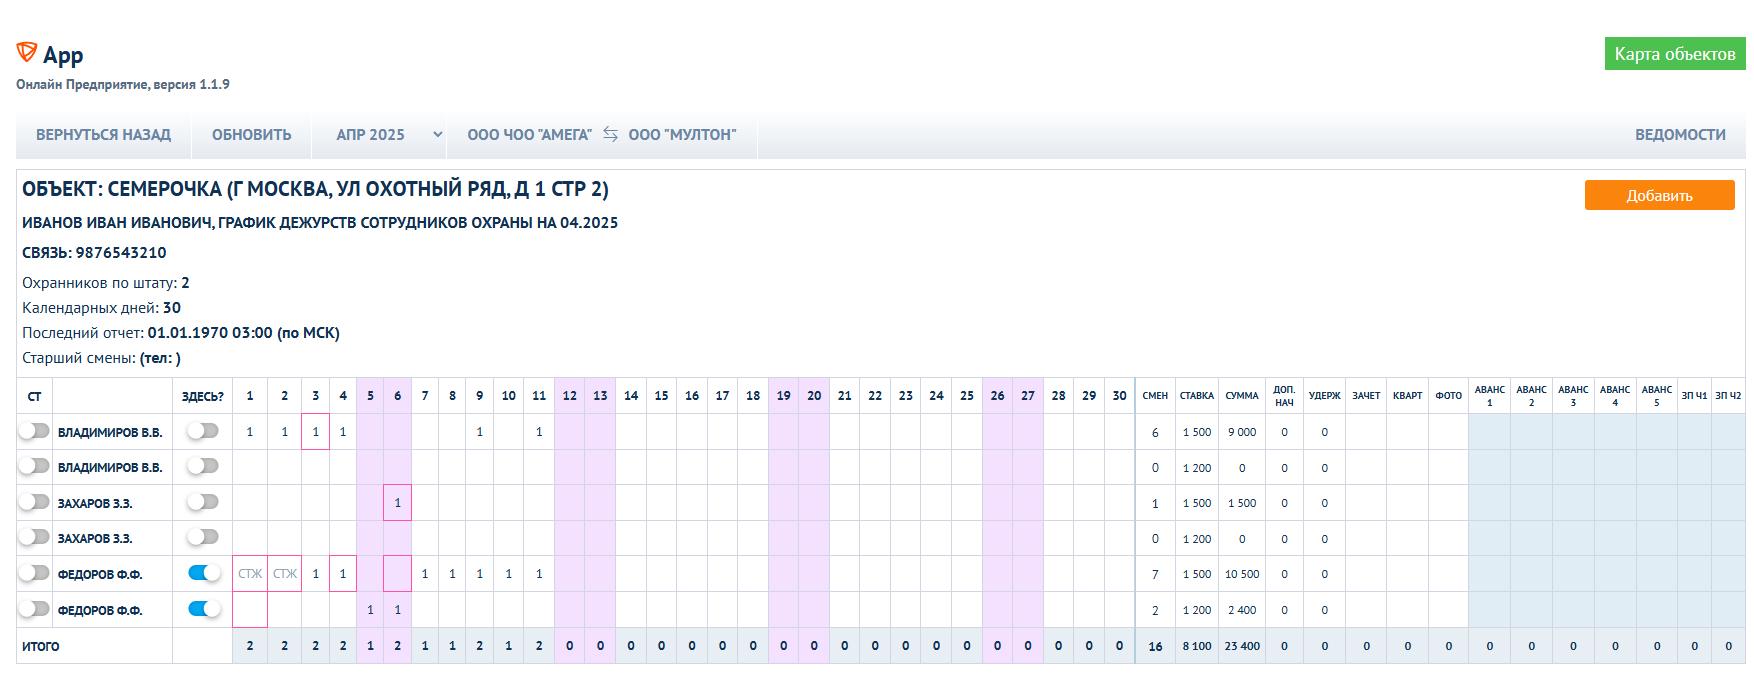Select company ООО "МУЛТОН"
The image size is (1754, 675).
(x=682, y=135)
